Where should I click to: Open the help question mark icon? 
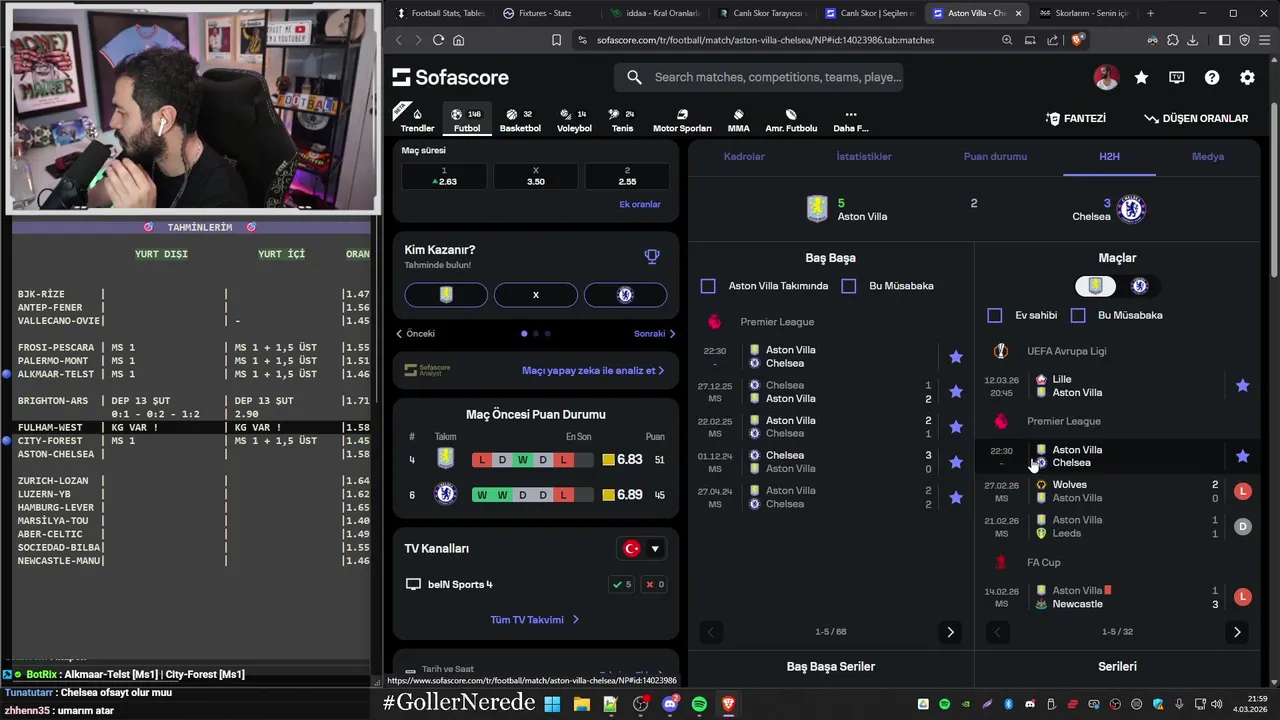click(x=1212, y=77)
